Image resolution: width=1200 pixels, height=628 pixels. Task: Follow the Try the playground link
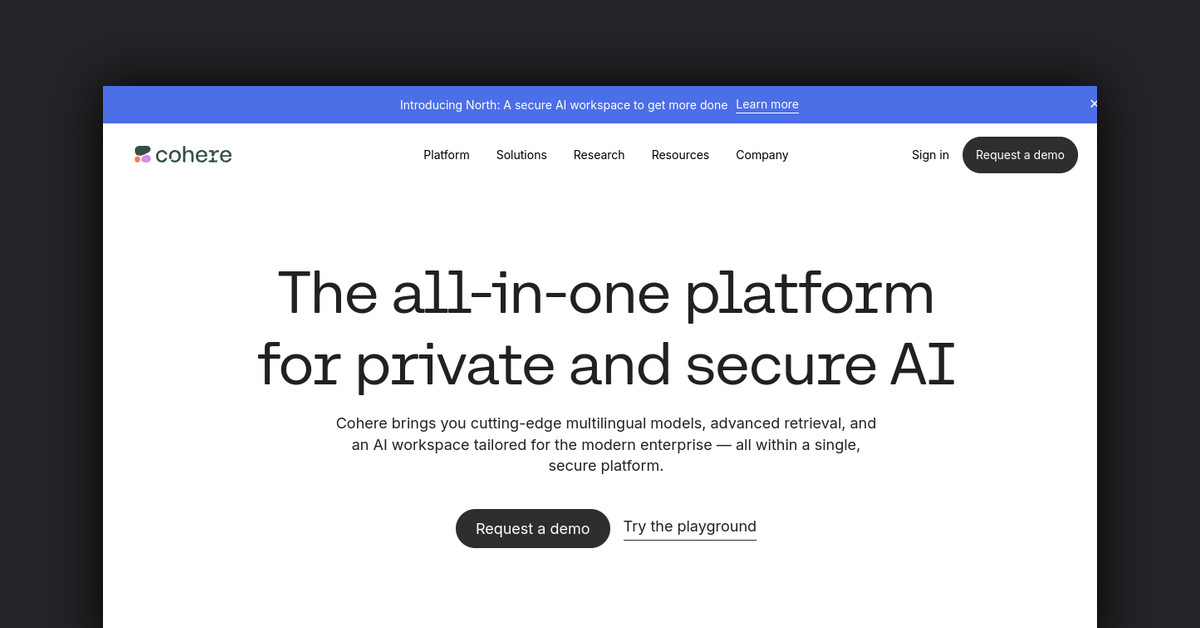(x=689, y=527)
